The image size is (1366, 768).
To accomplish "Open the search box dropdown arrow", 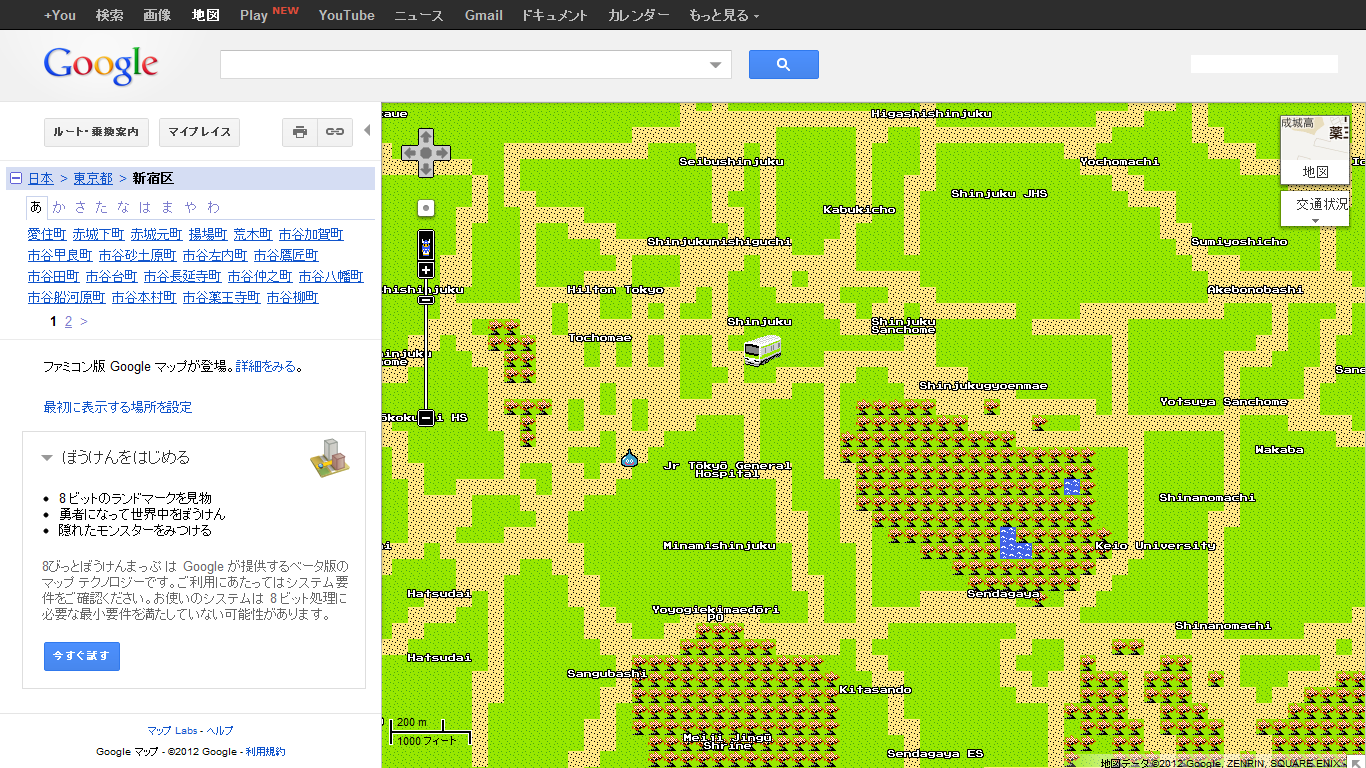I will [x=715, y=65].
